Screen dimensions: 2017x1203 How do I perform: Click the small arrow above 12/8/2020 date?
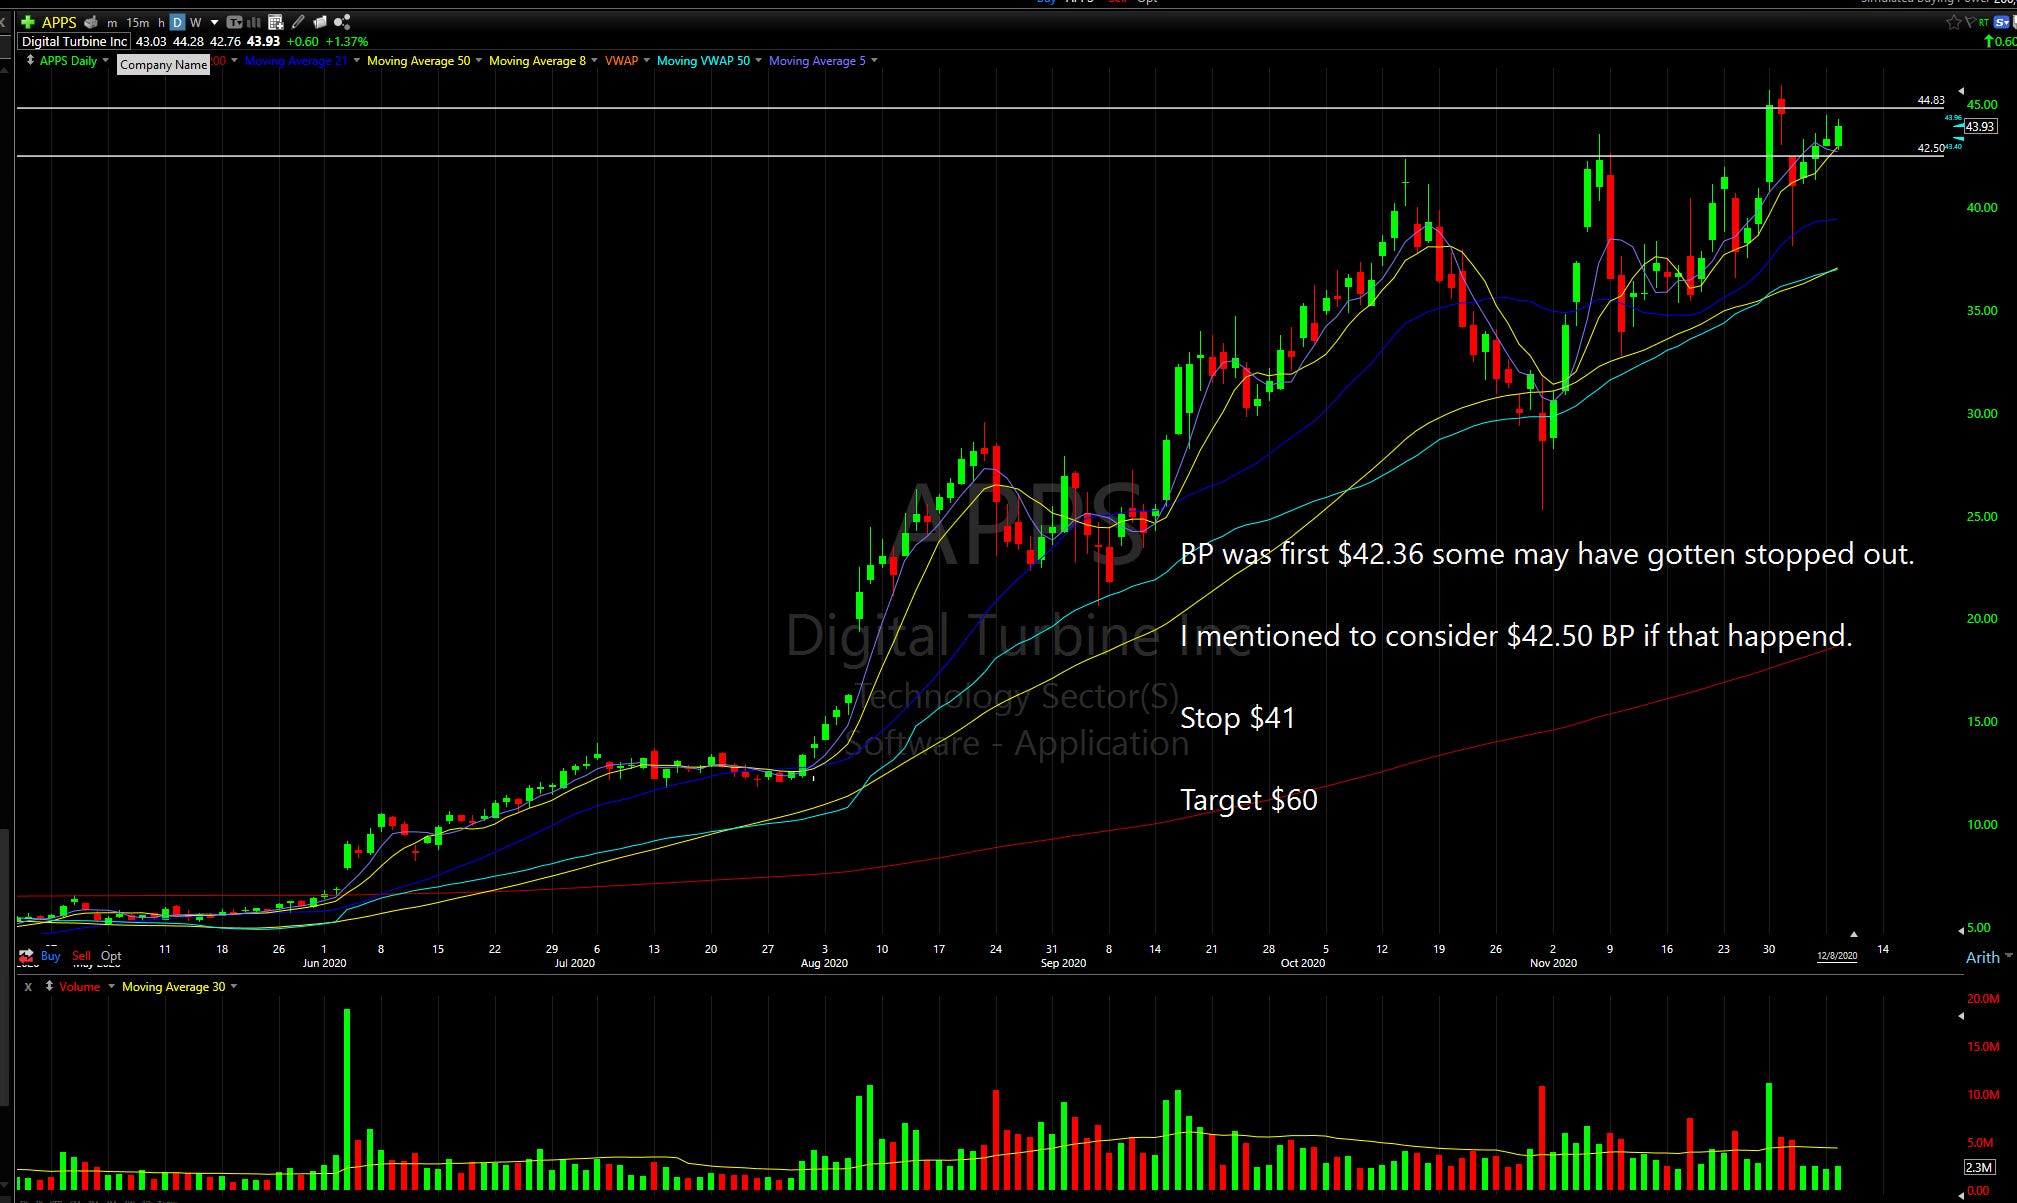(1854, 934)
